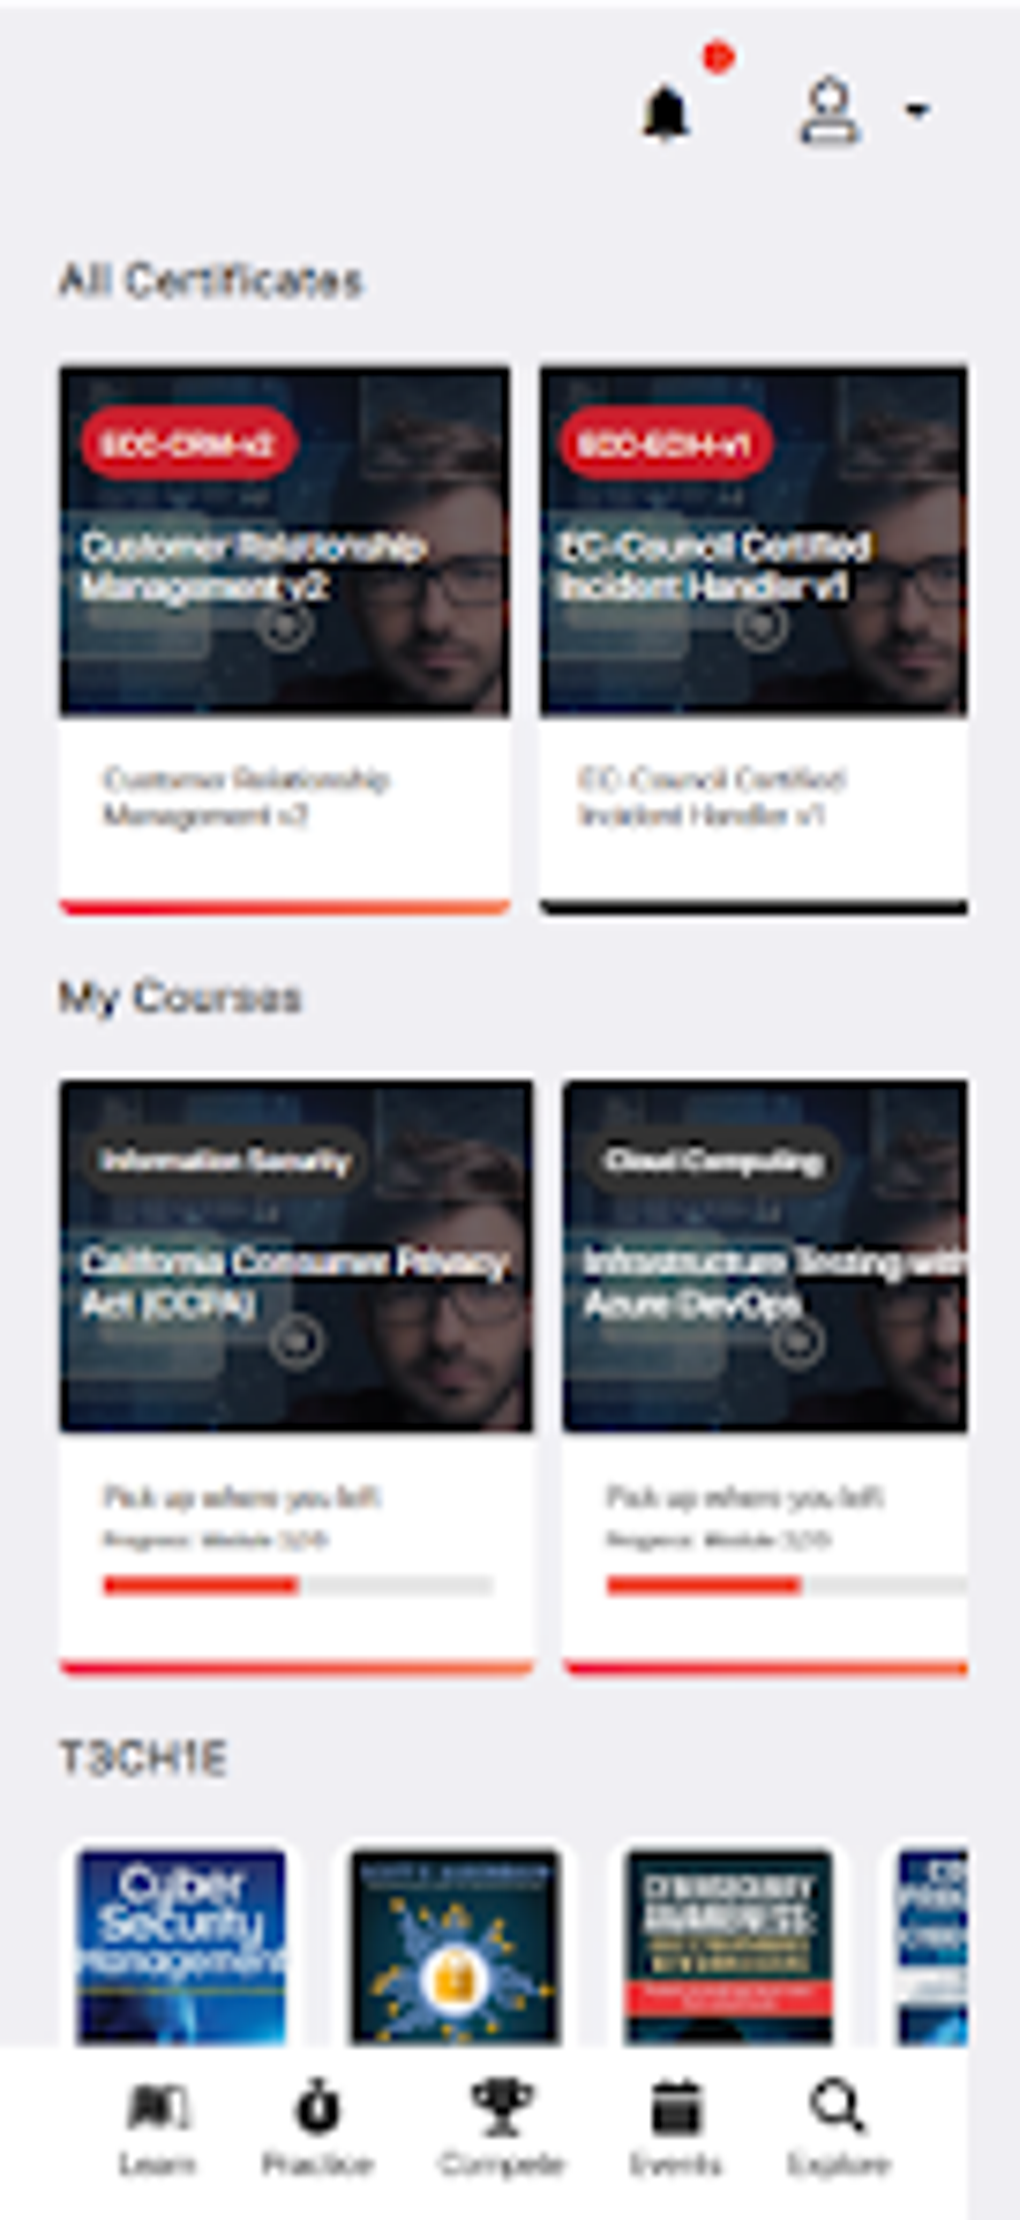This screenshot has width=1020, height=2220.
Task: Open the notifications bell
Action: pos(665,112)
